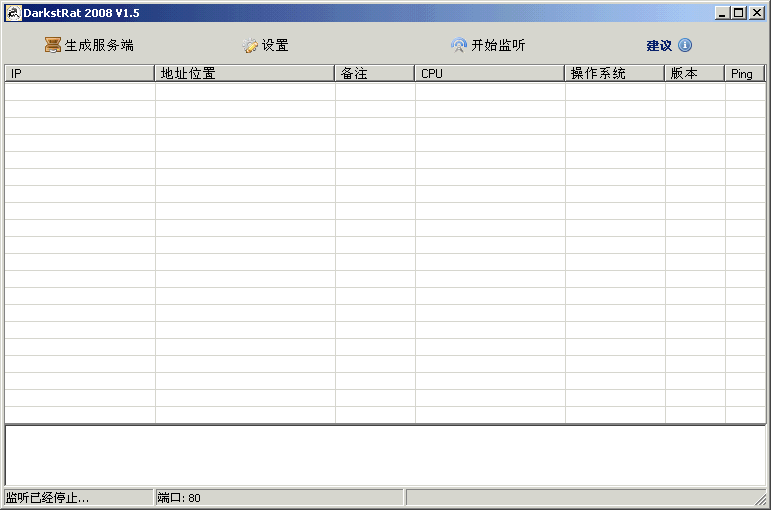The image size is (771, 510).
Task: Sort by the 操作系统 column header
Action: click(x=615, y=74)
